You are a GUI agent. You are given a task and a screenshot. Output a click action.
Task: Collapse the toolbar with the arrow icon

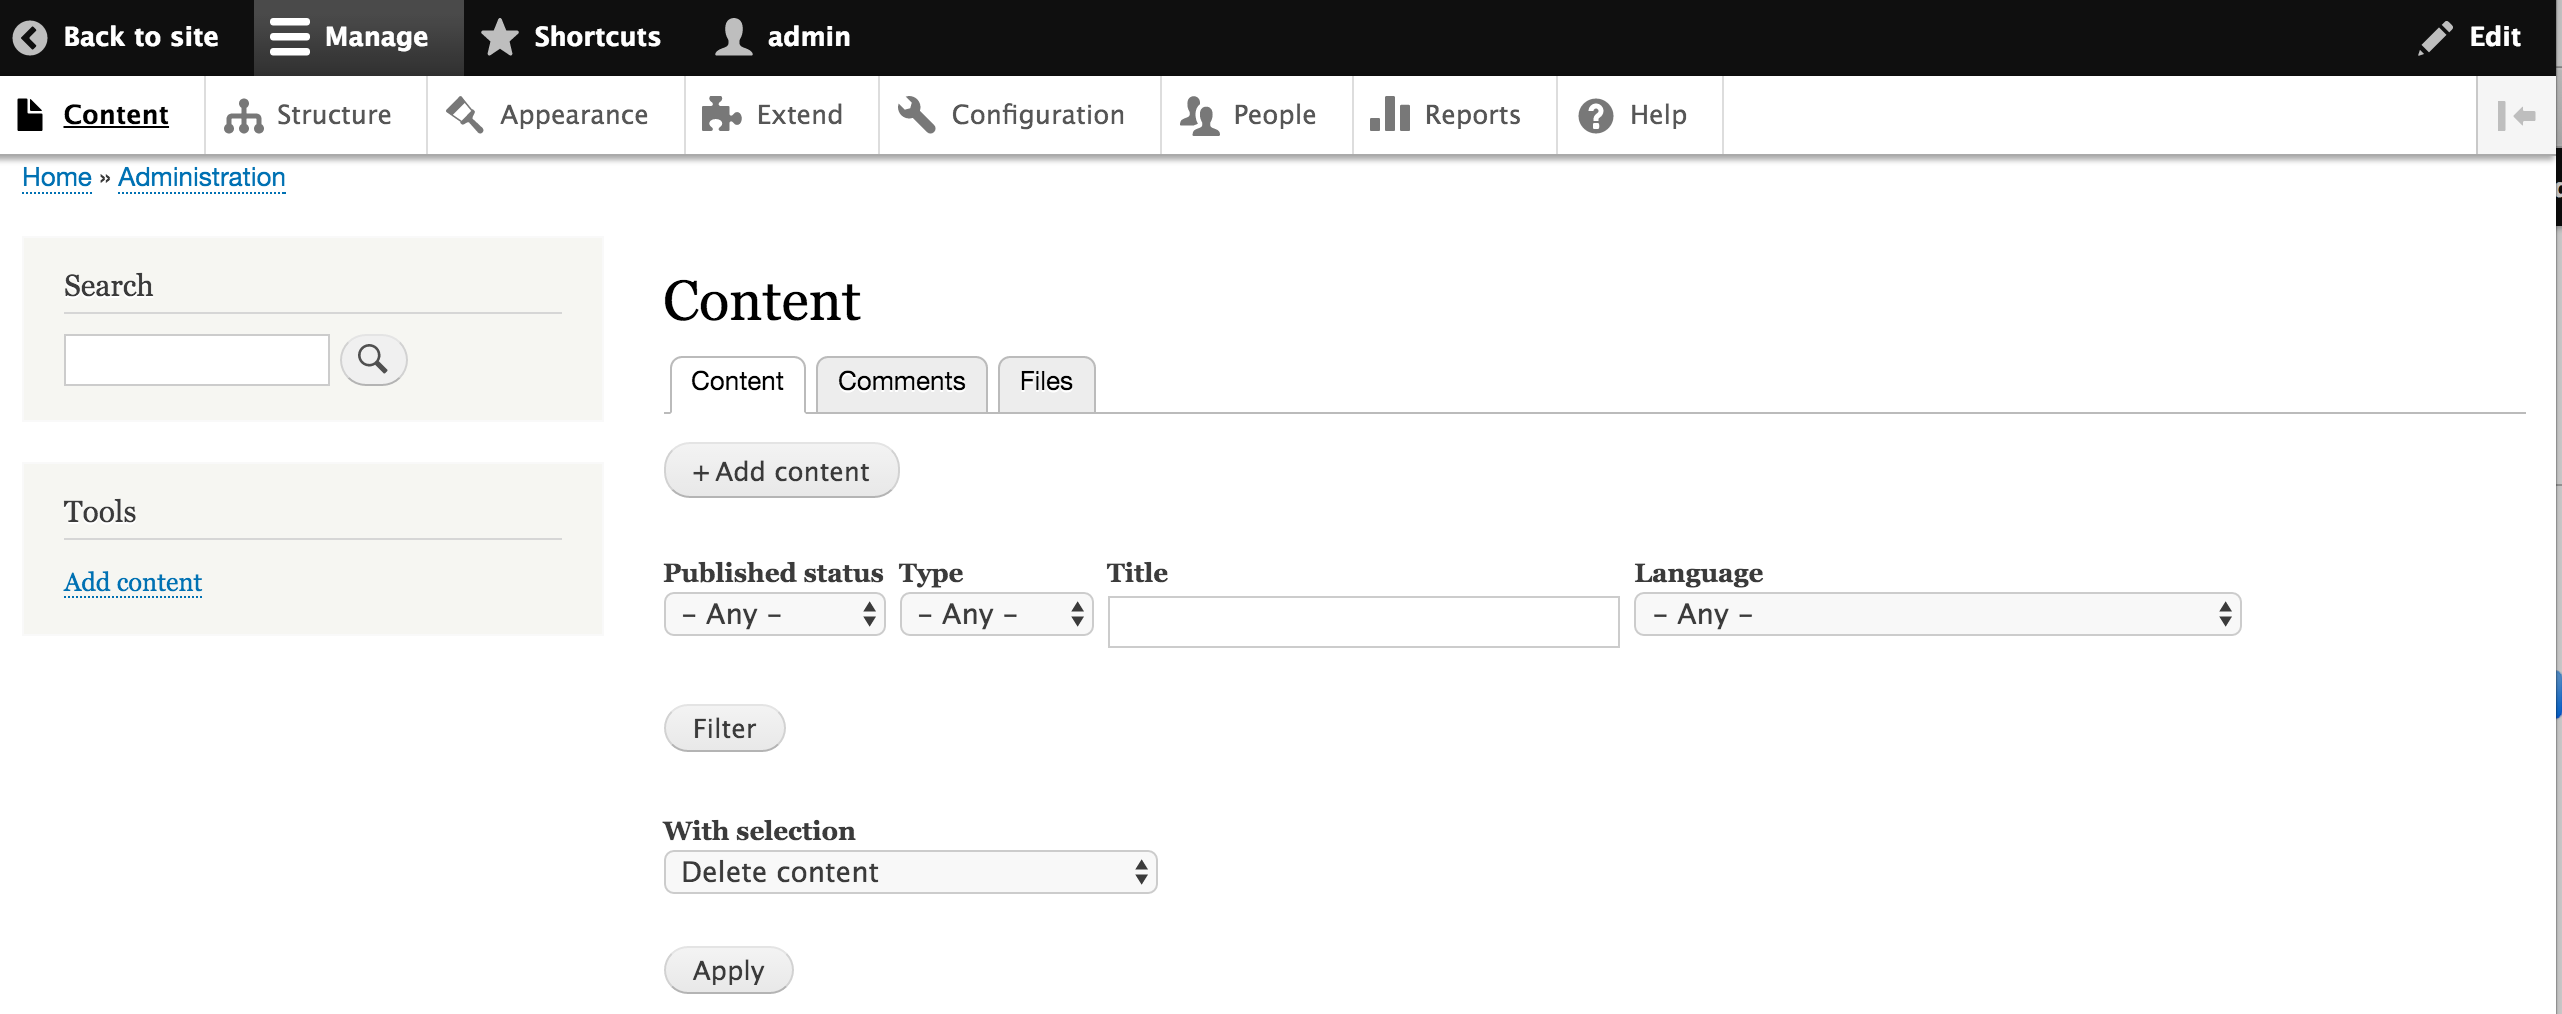pyautogui.click(x=2520, y=114)
